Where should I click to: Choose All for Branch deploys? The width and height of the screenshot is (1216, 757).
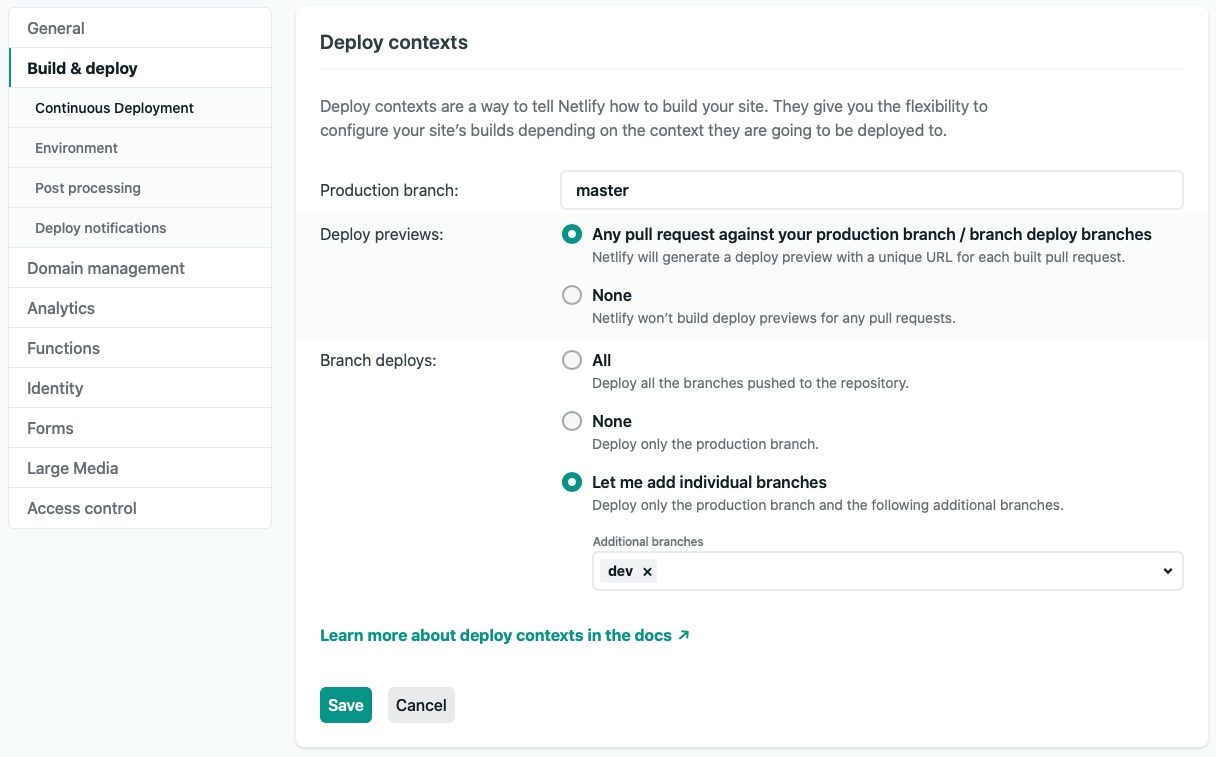pyautogui.click(x=572, y=360)
